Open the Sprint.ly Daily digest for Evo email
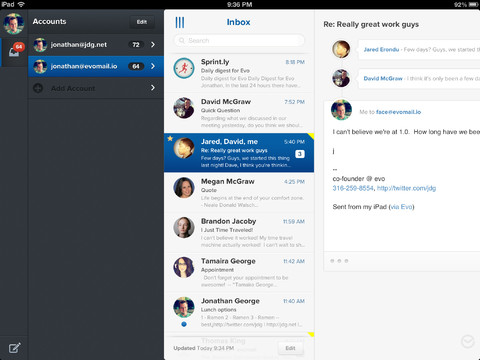 [x=239, y=73]
